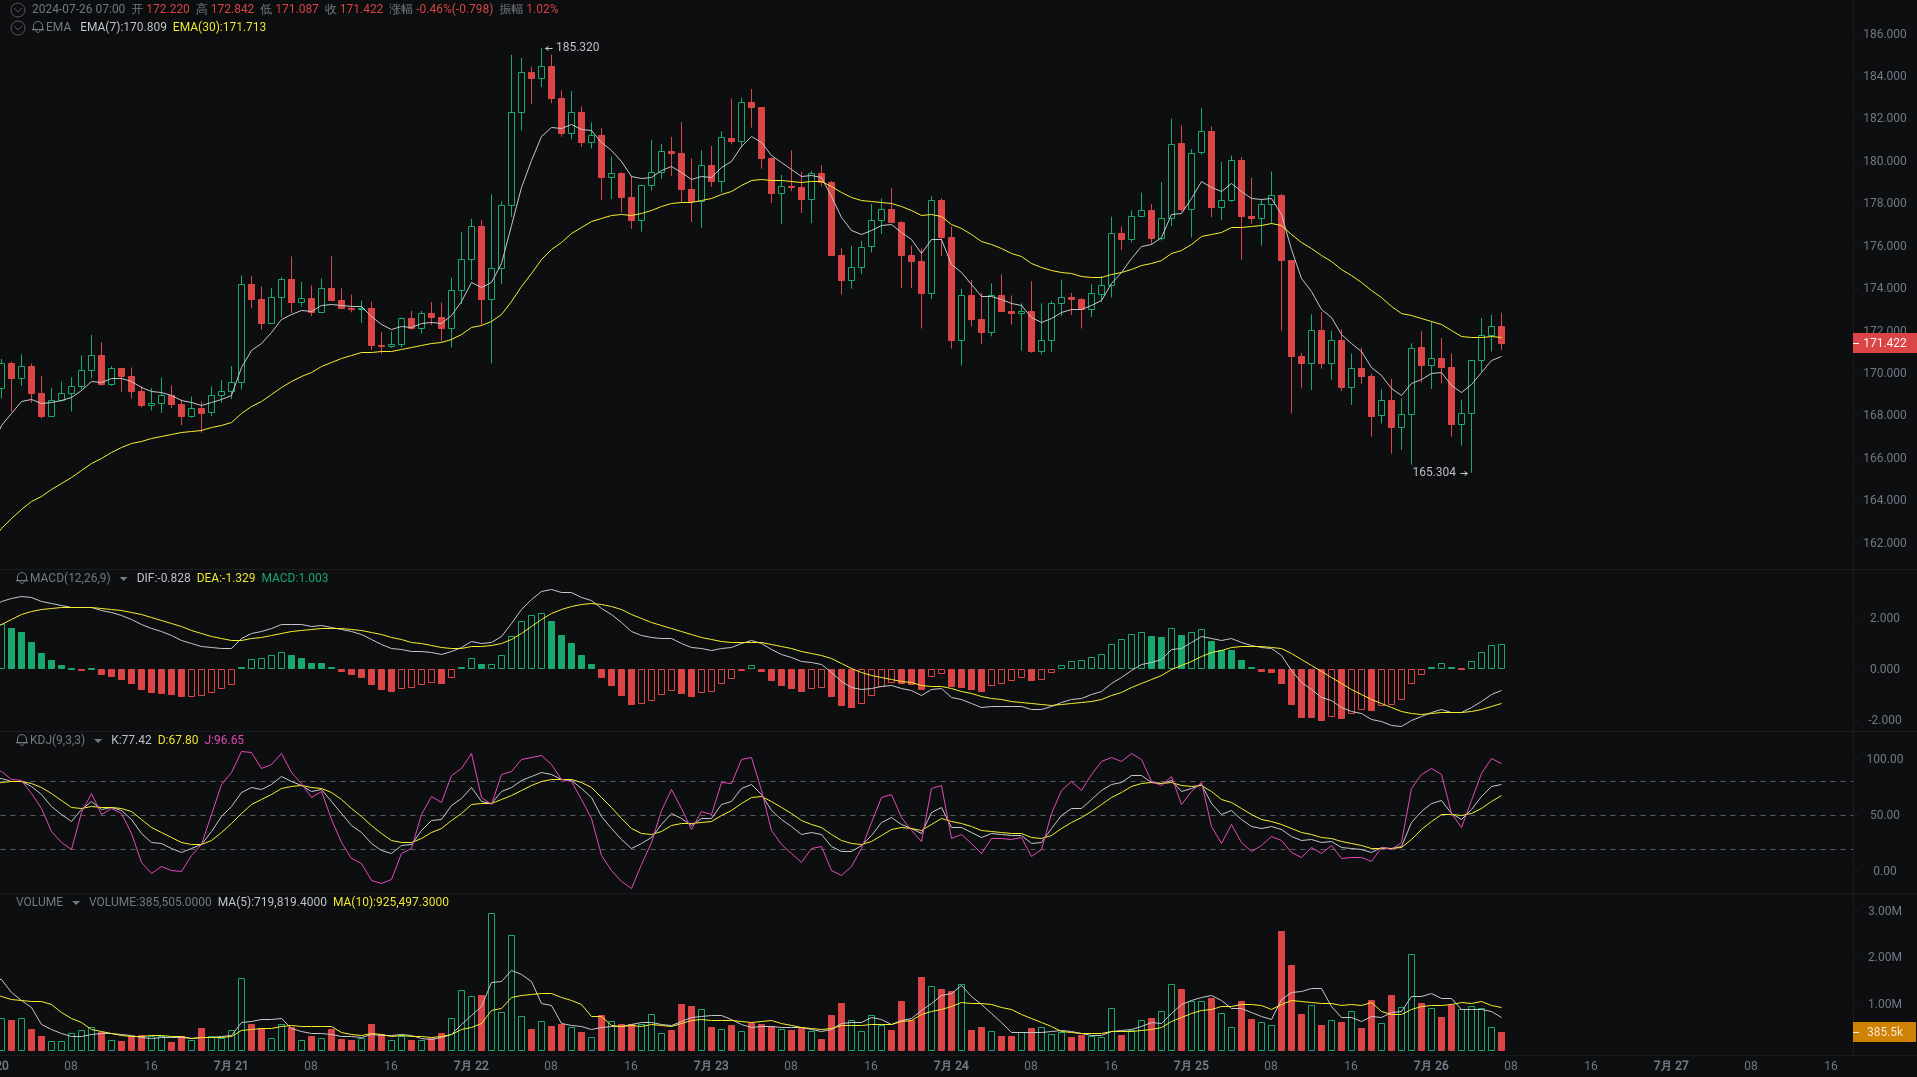Click the 165.304 low price marker

(x=1435, y=471)
